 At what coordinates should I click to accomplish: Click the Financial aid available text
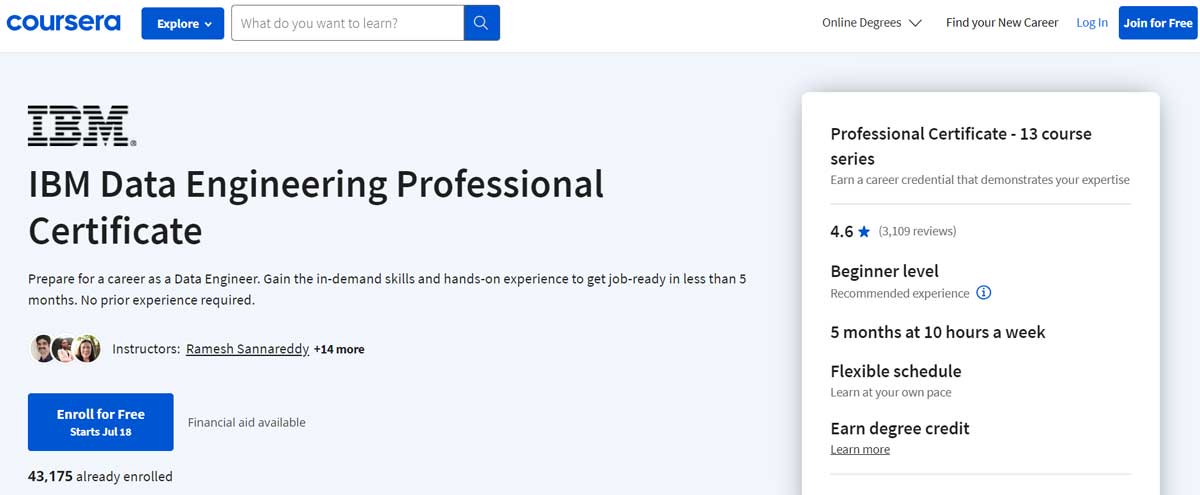click(x=247, y=422)
